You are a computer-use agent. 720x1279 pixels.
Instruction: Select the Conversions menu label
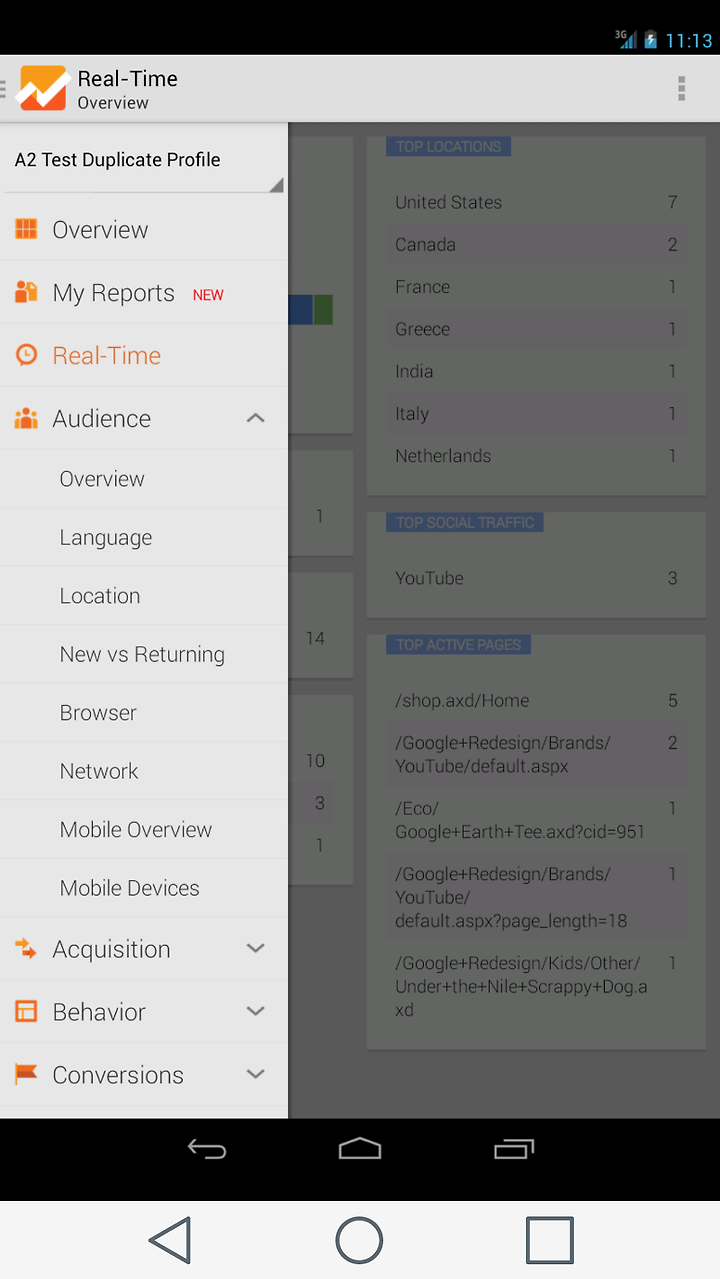[118, 1075]
